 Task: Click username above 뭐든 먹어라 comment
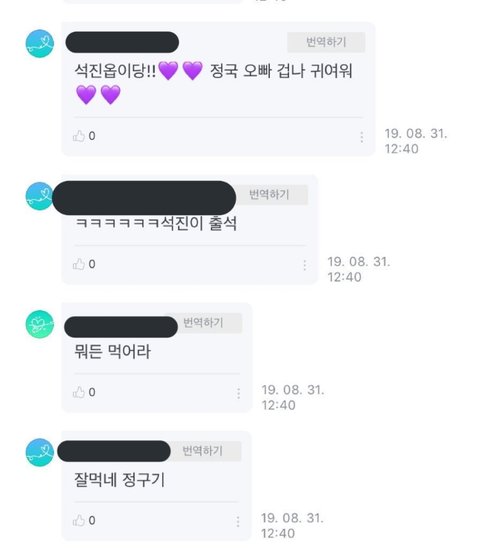121,327
